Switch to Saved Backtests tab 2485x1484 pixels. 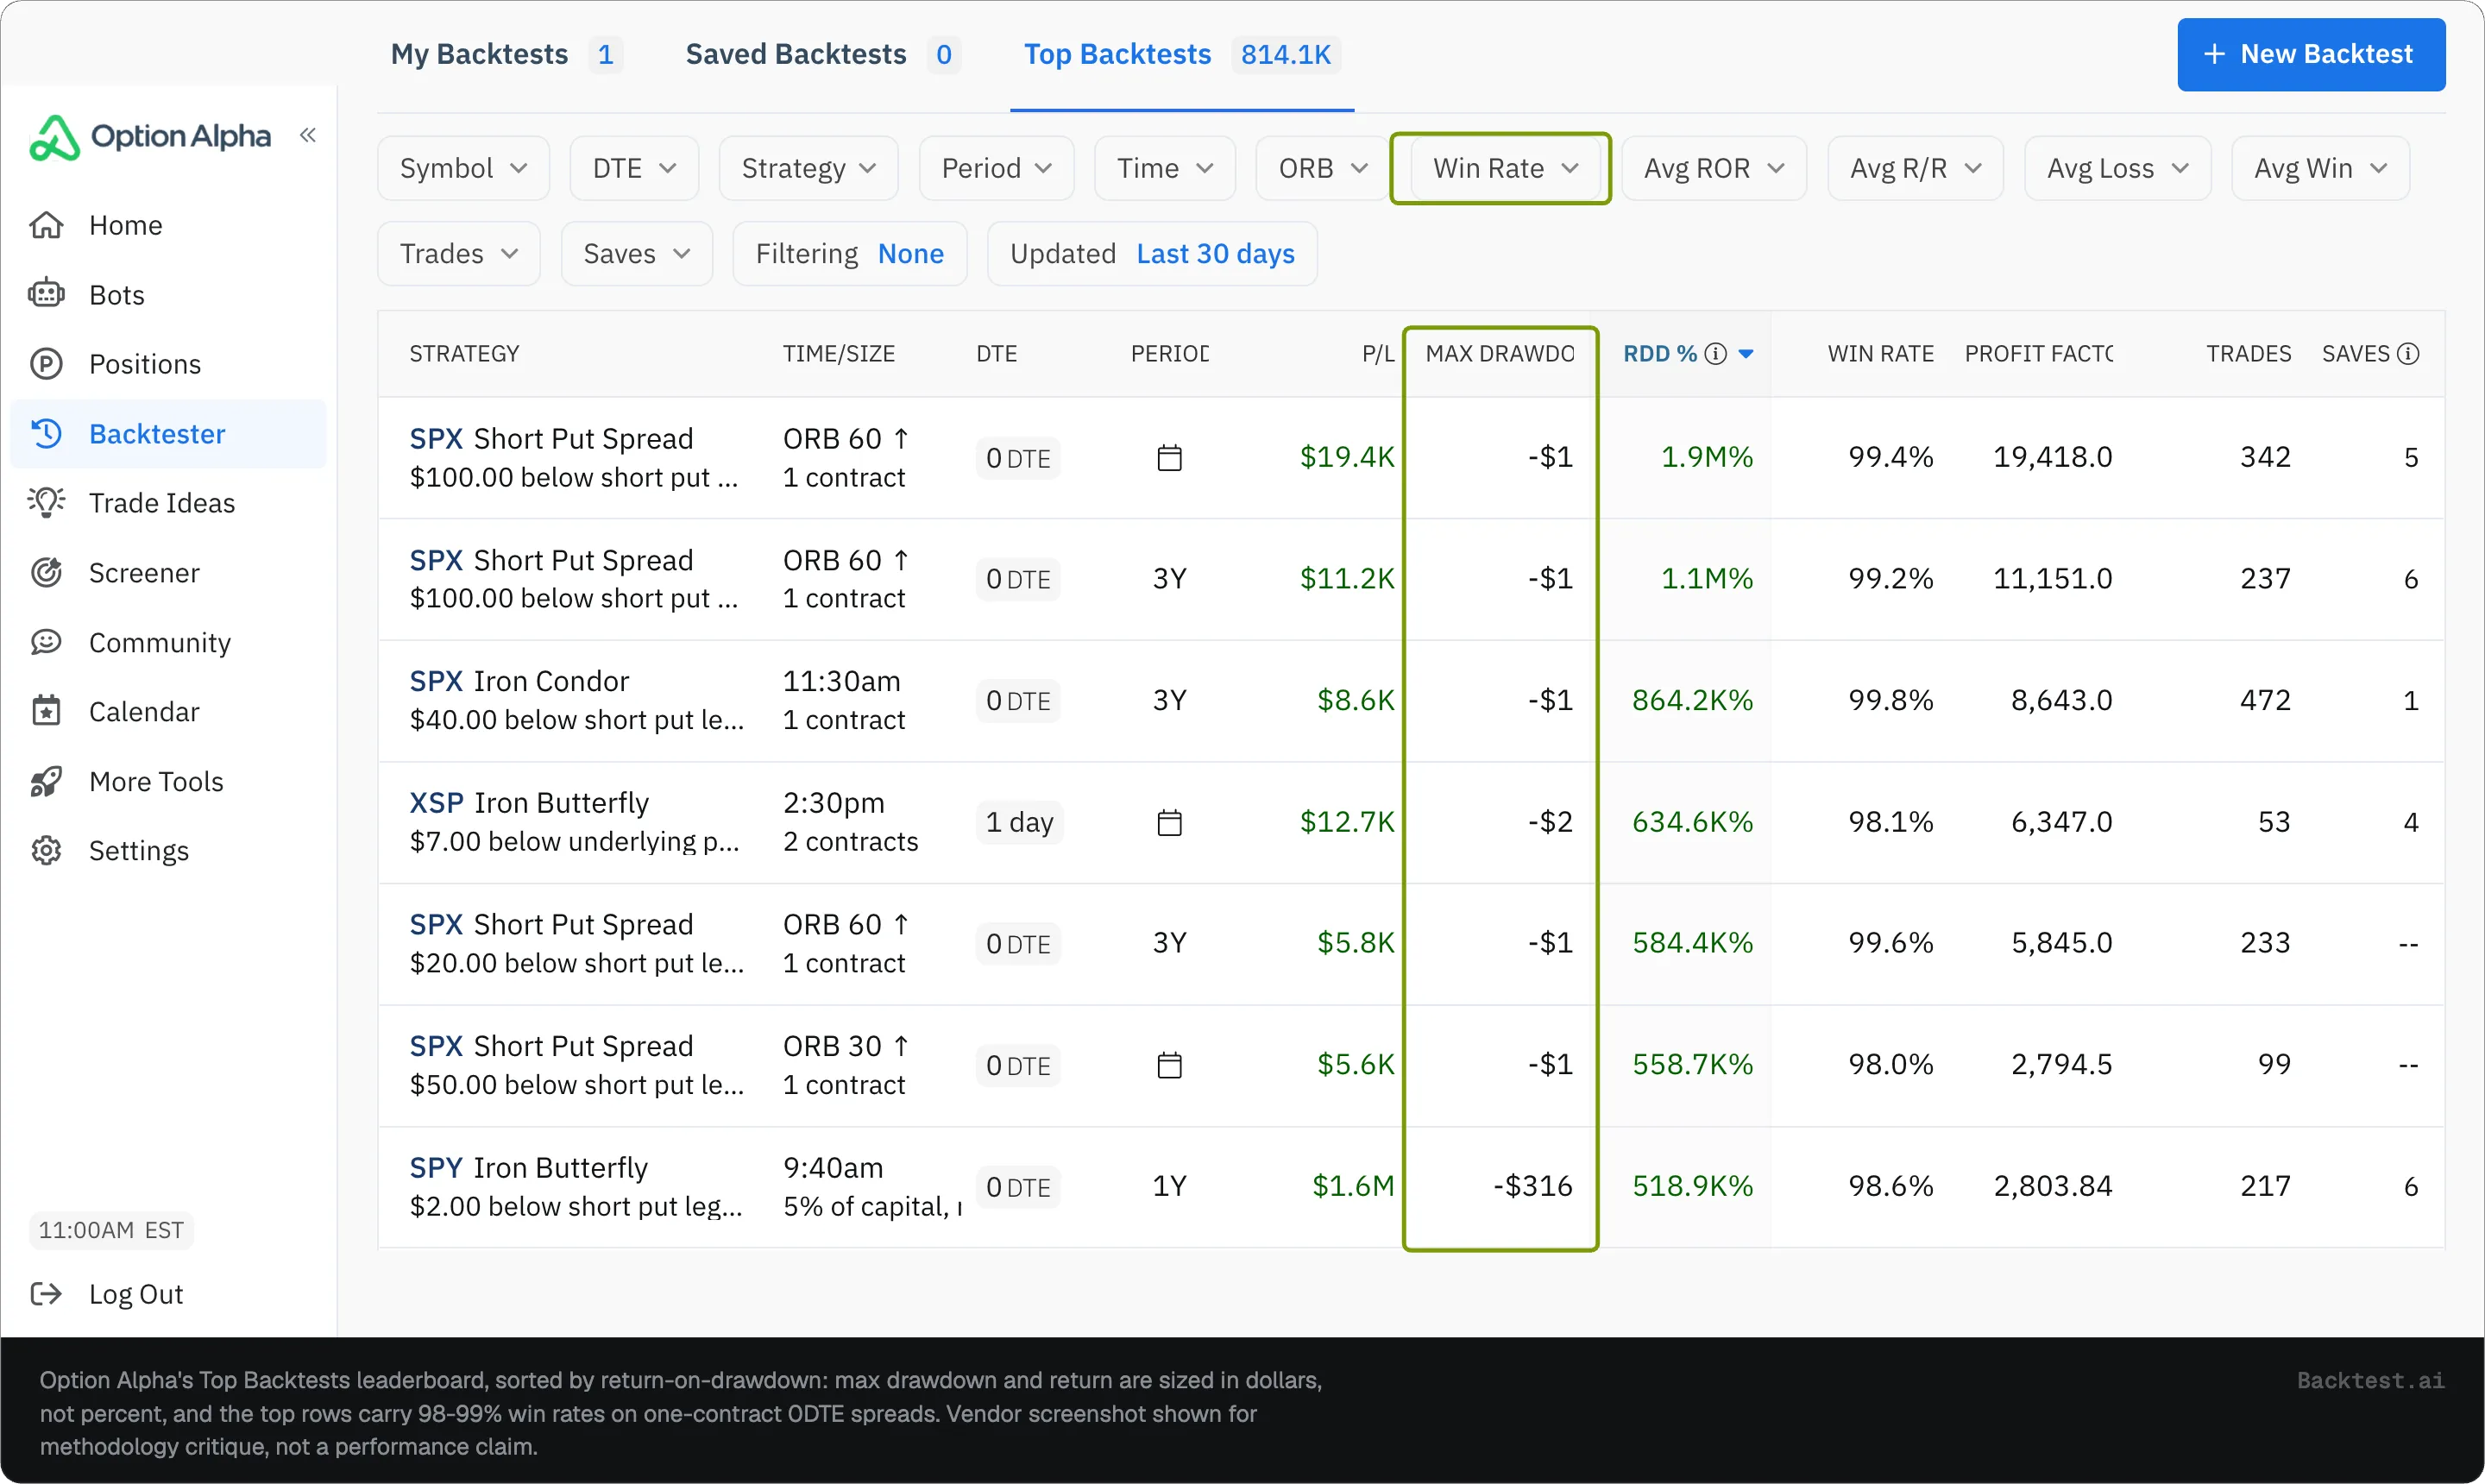pyautogui.click(x=822, y=54)
